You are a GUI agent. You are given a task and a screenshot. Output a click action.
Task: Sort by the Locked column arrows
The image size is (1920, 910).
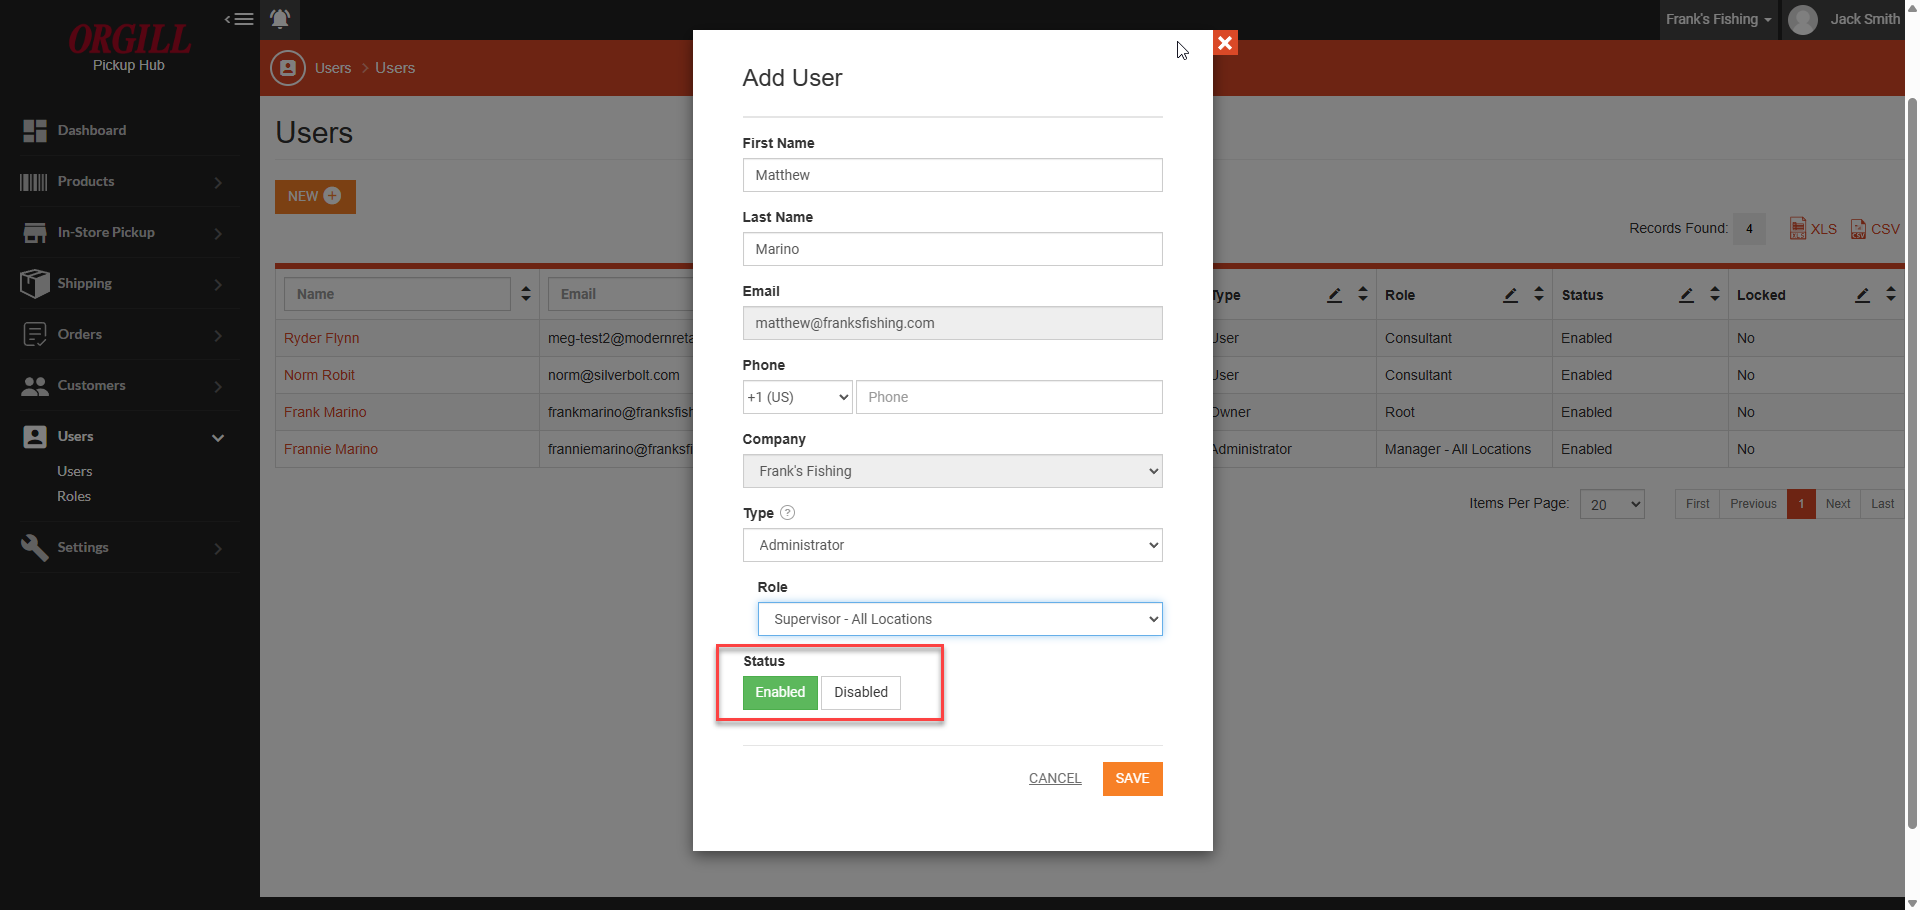click(1891, 295)
